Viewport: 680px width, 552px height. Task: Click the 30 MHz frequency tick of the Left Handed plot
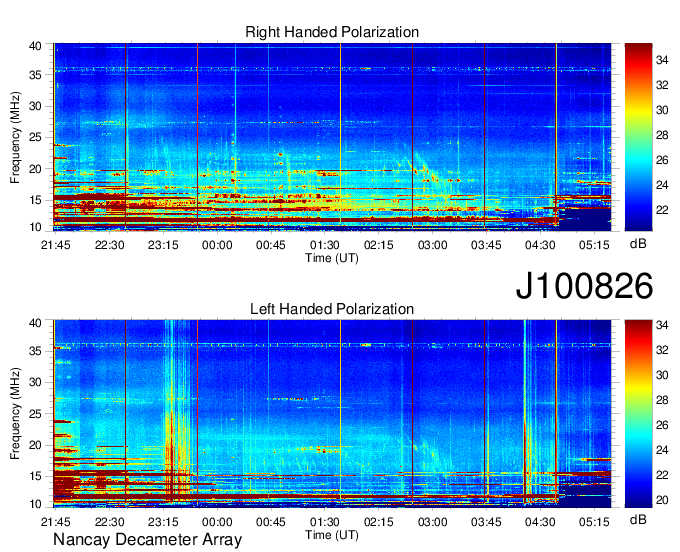(35, 382)
